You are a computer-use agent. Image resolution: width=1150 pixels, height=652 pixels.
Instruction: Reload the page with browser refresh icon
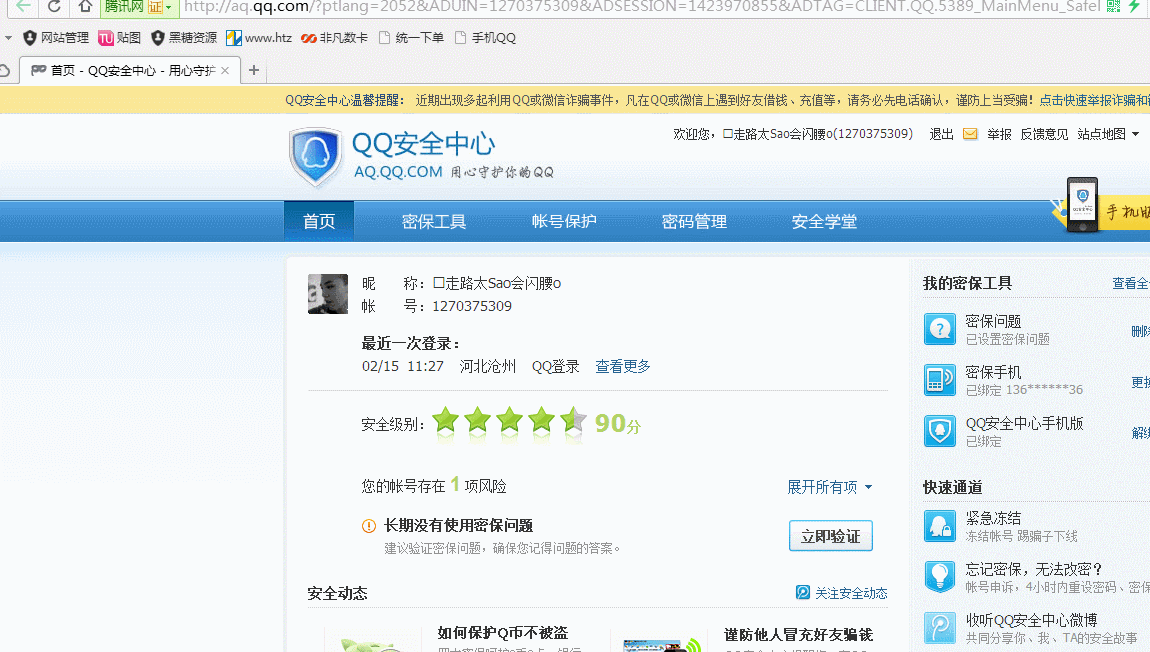point(54,7)
